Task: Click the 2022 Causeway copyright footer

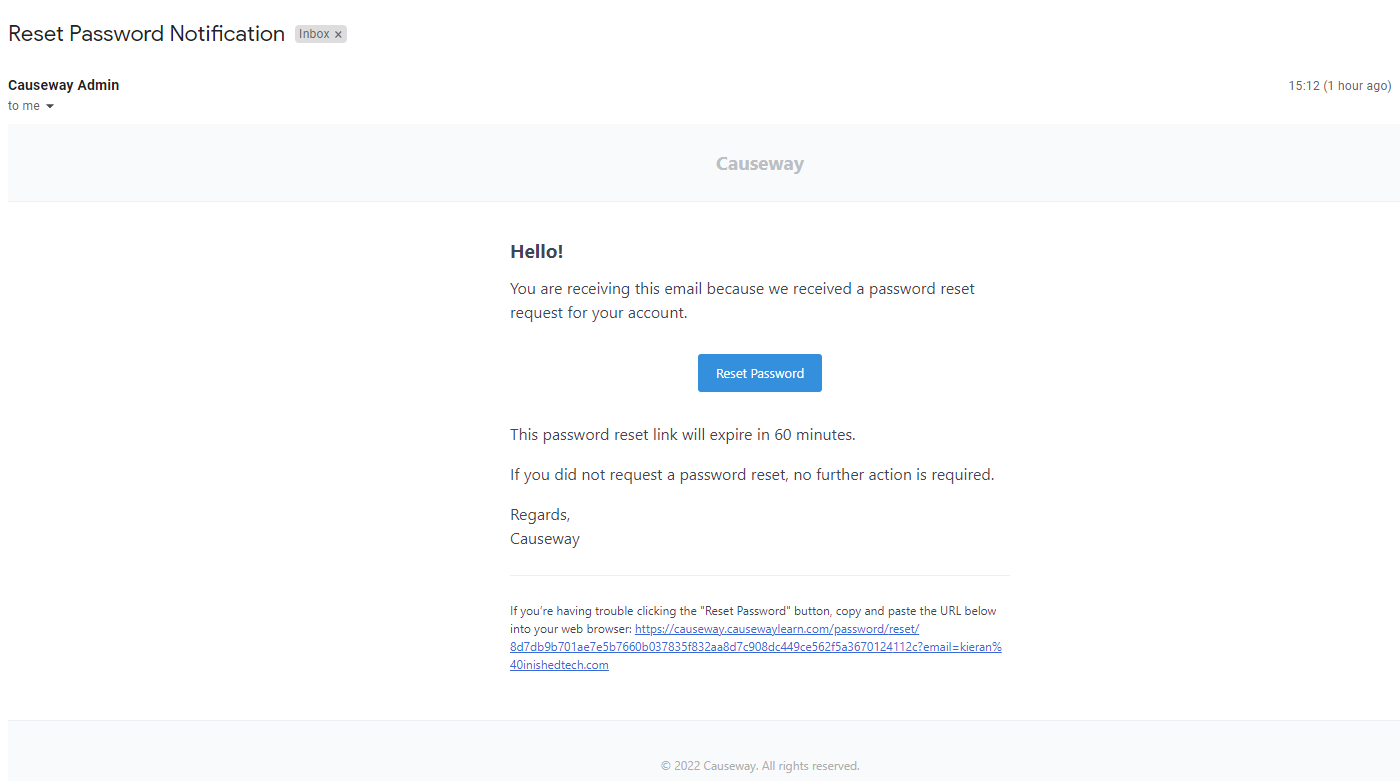Action: [759, 766]
